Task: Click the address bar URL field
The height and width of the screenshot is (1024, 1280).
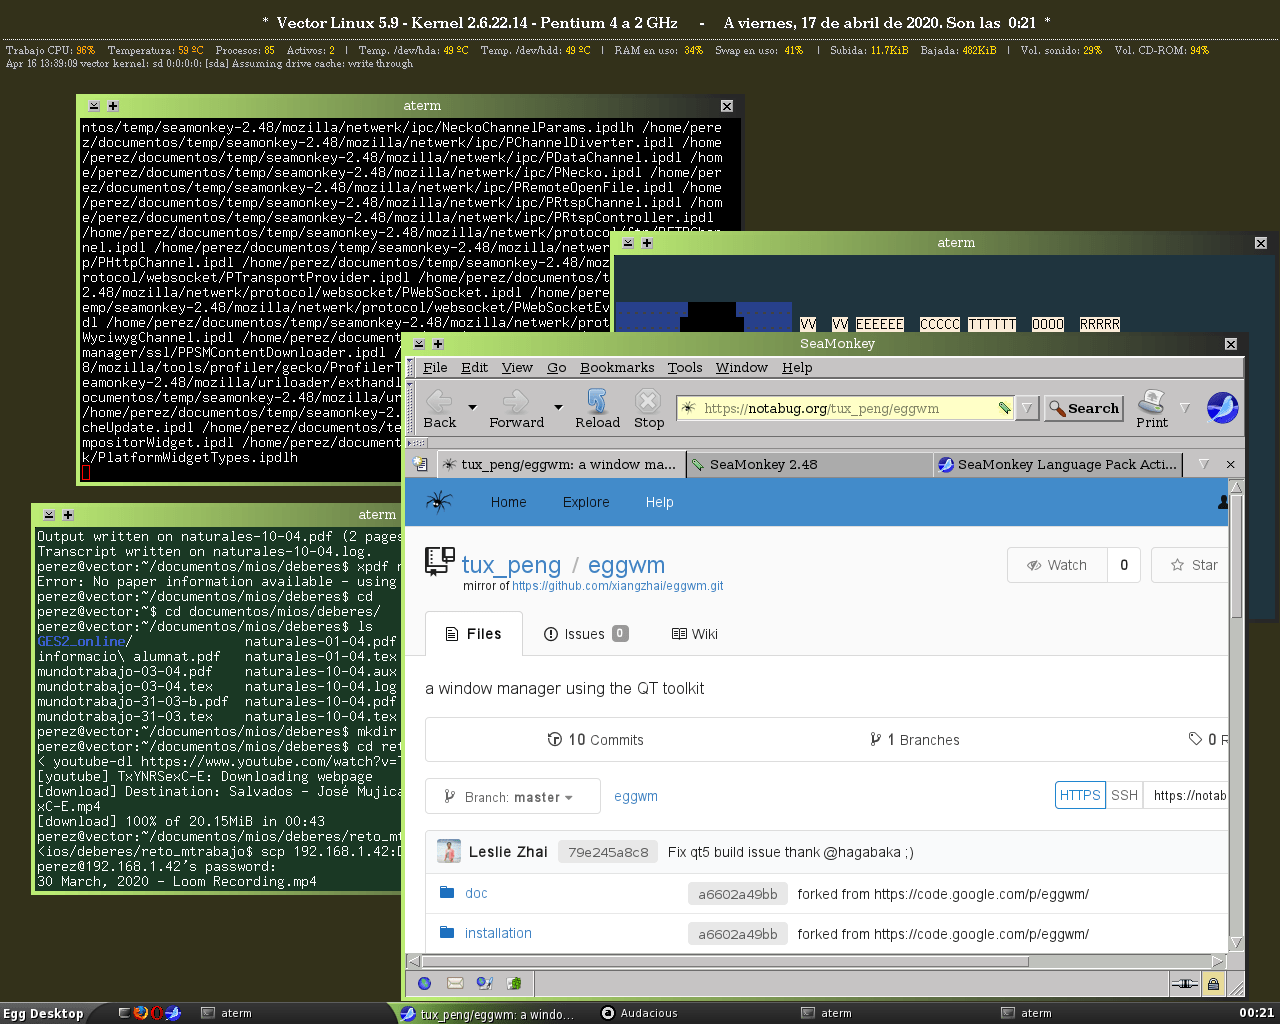Action: point(848,408)
